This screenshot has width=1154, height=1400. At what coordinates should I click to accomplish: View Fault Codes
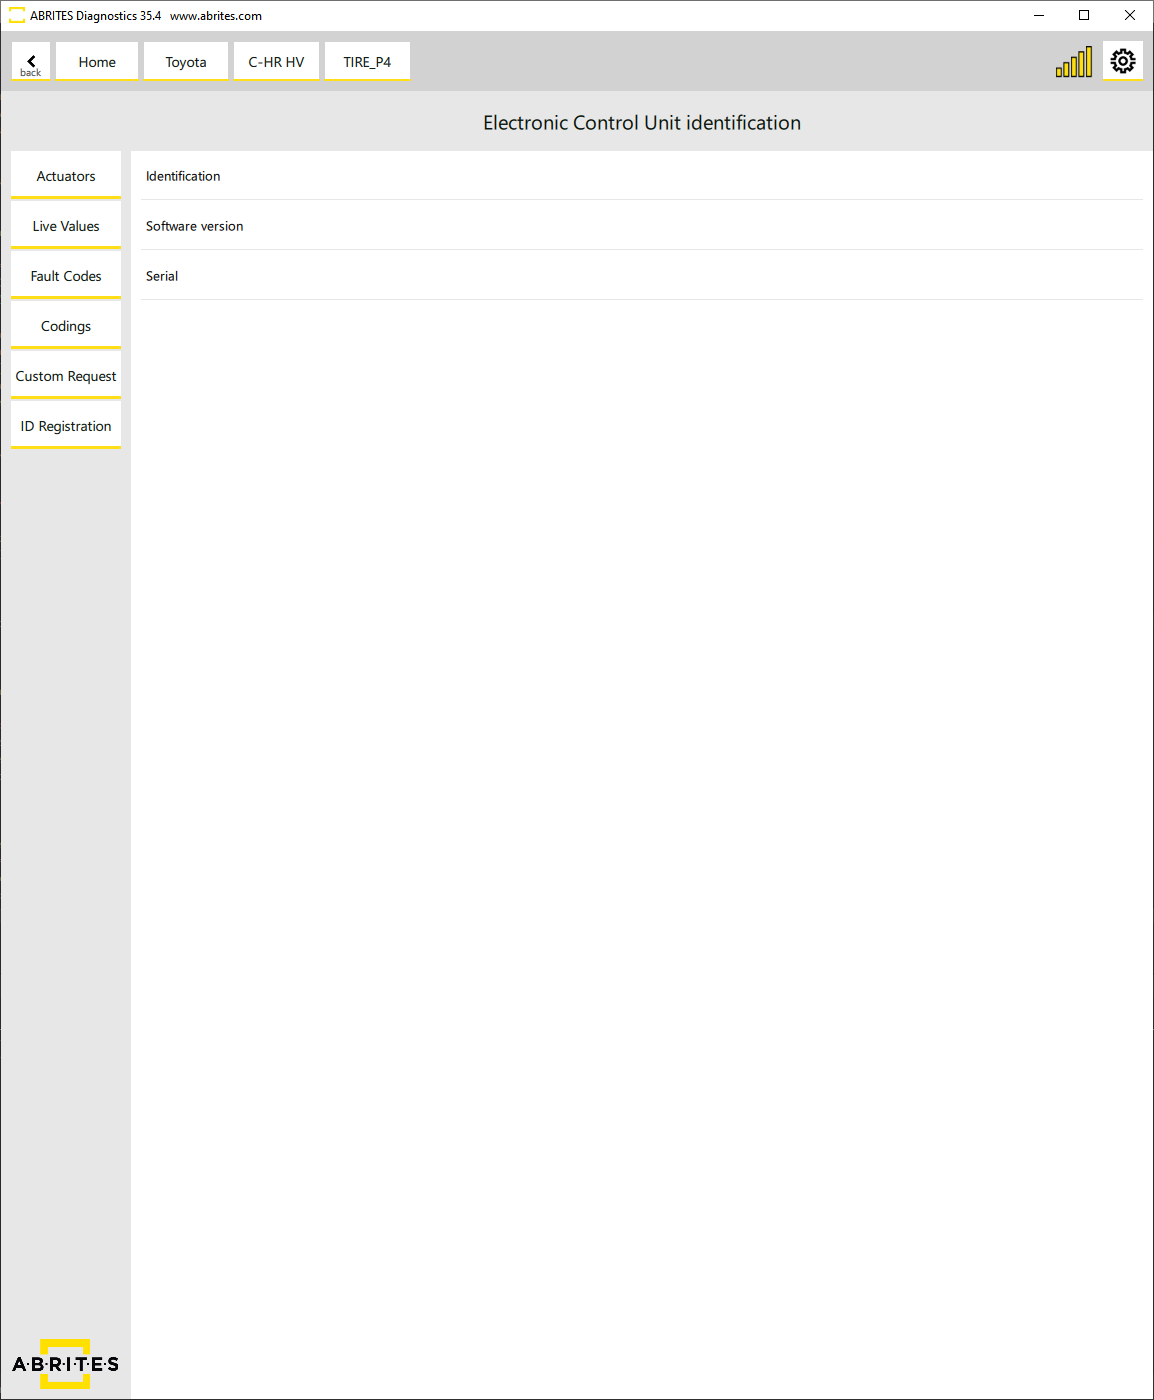pos(66,276)
